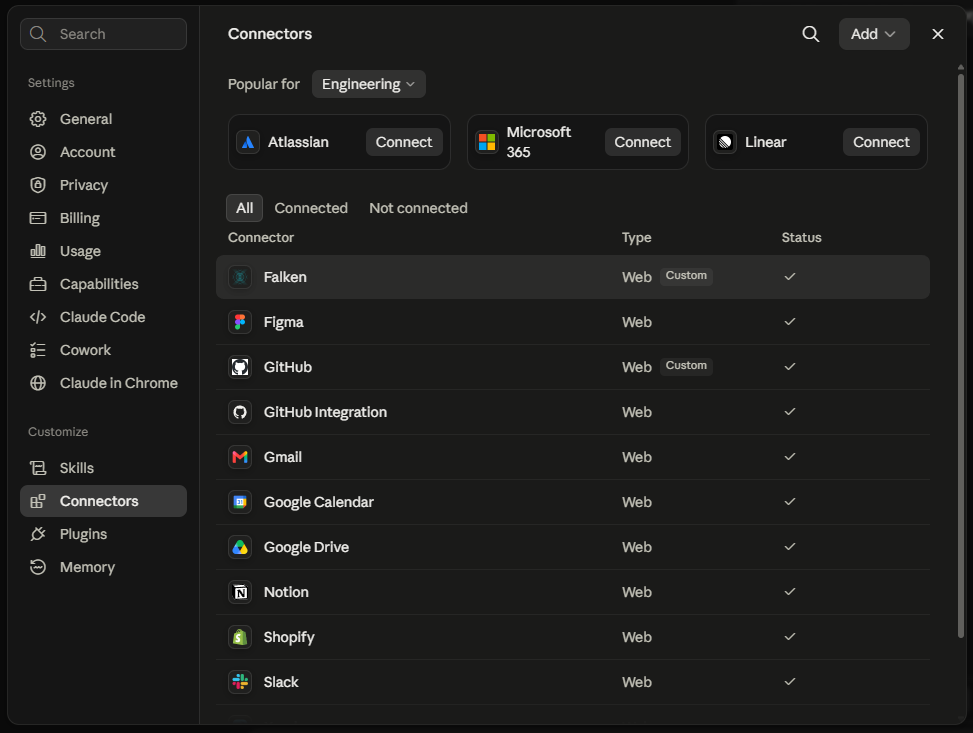Image resolution: width=973 pixels, height=733 pixels.
Task: Close the Connectors settings dialog
Action: pyautogui.click(x=938, y=34)
